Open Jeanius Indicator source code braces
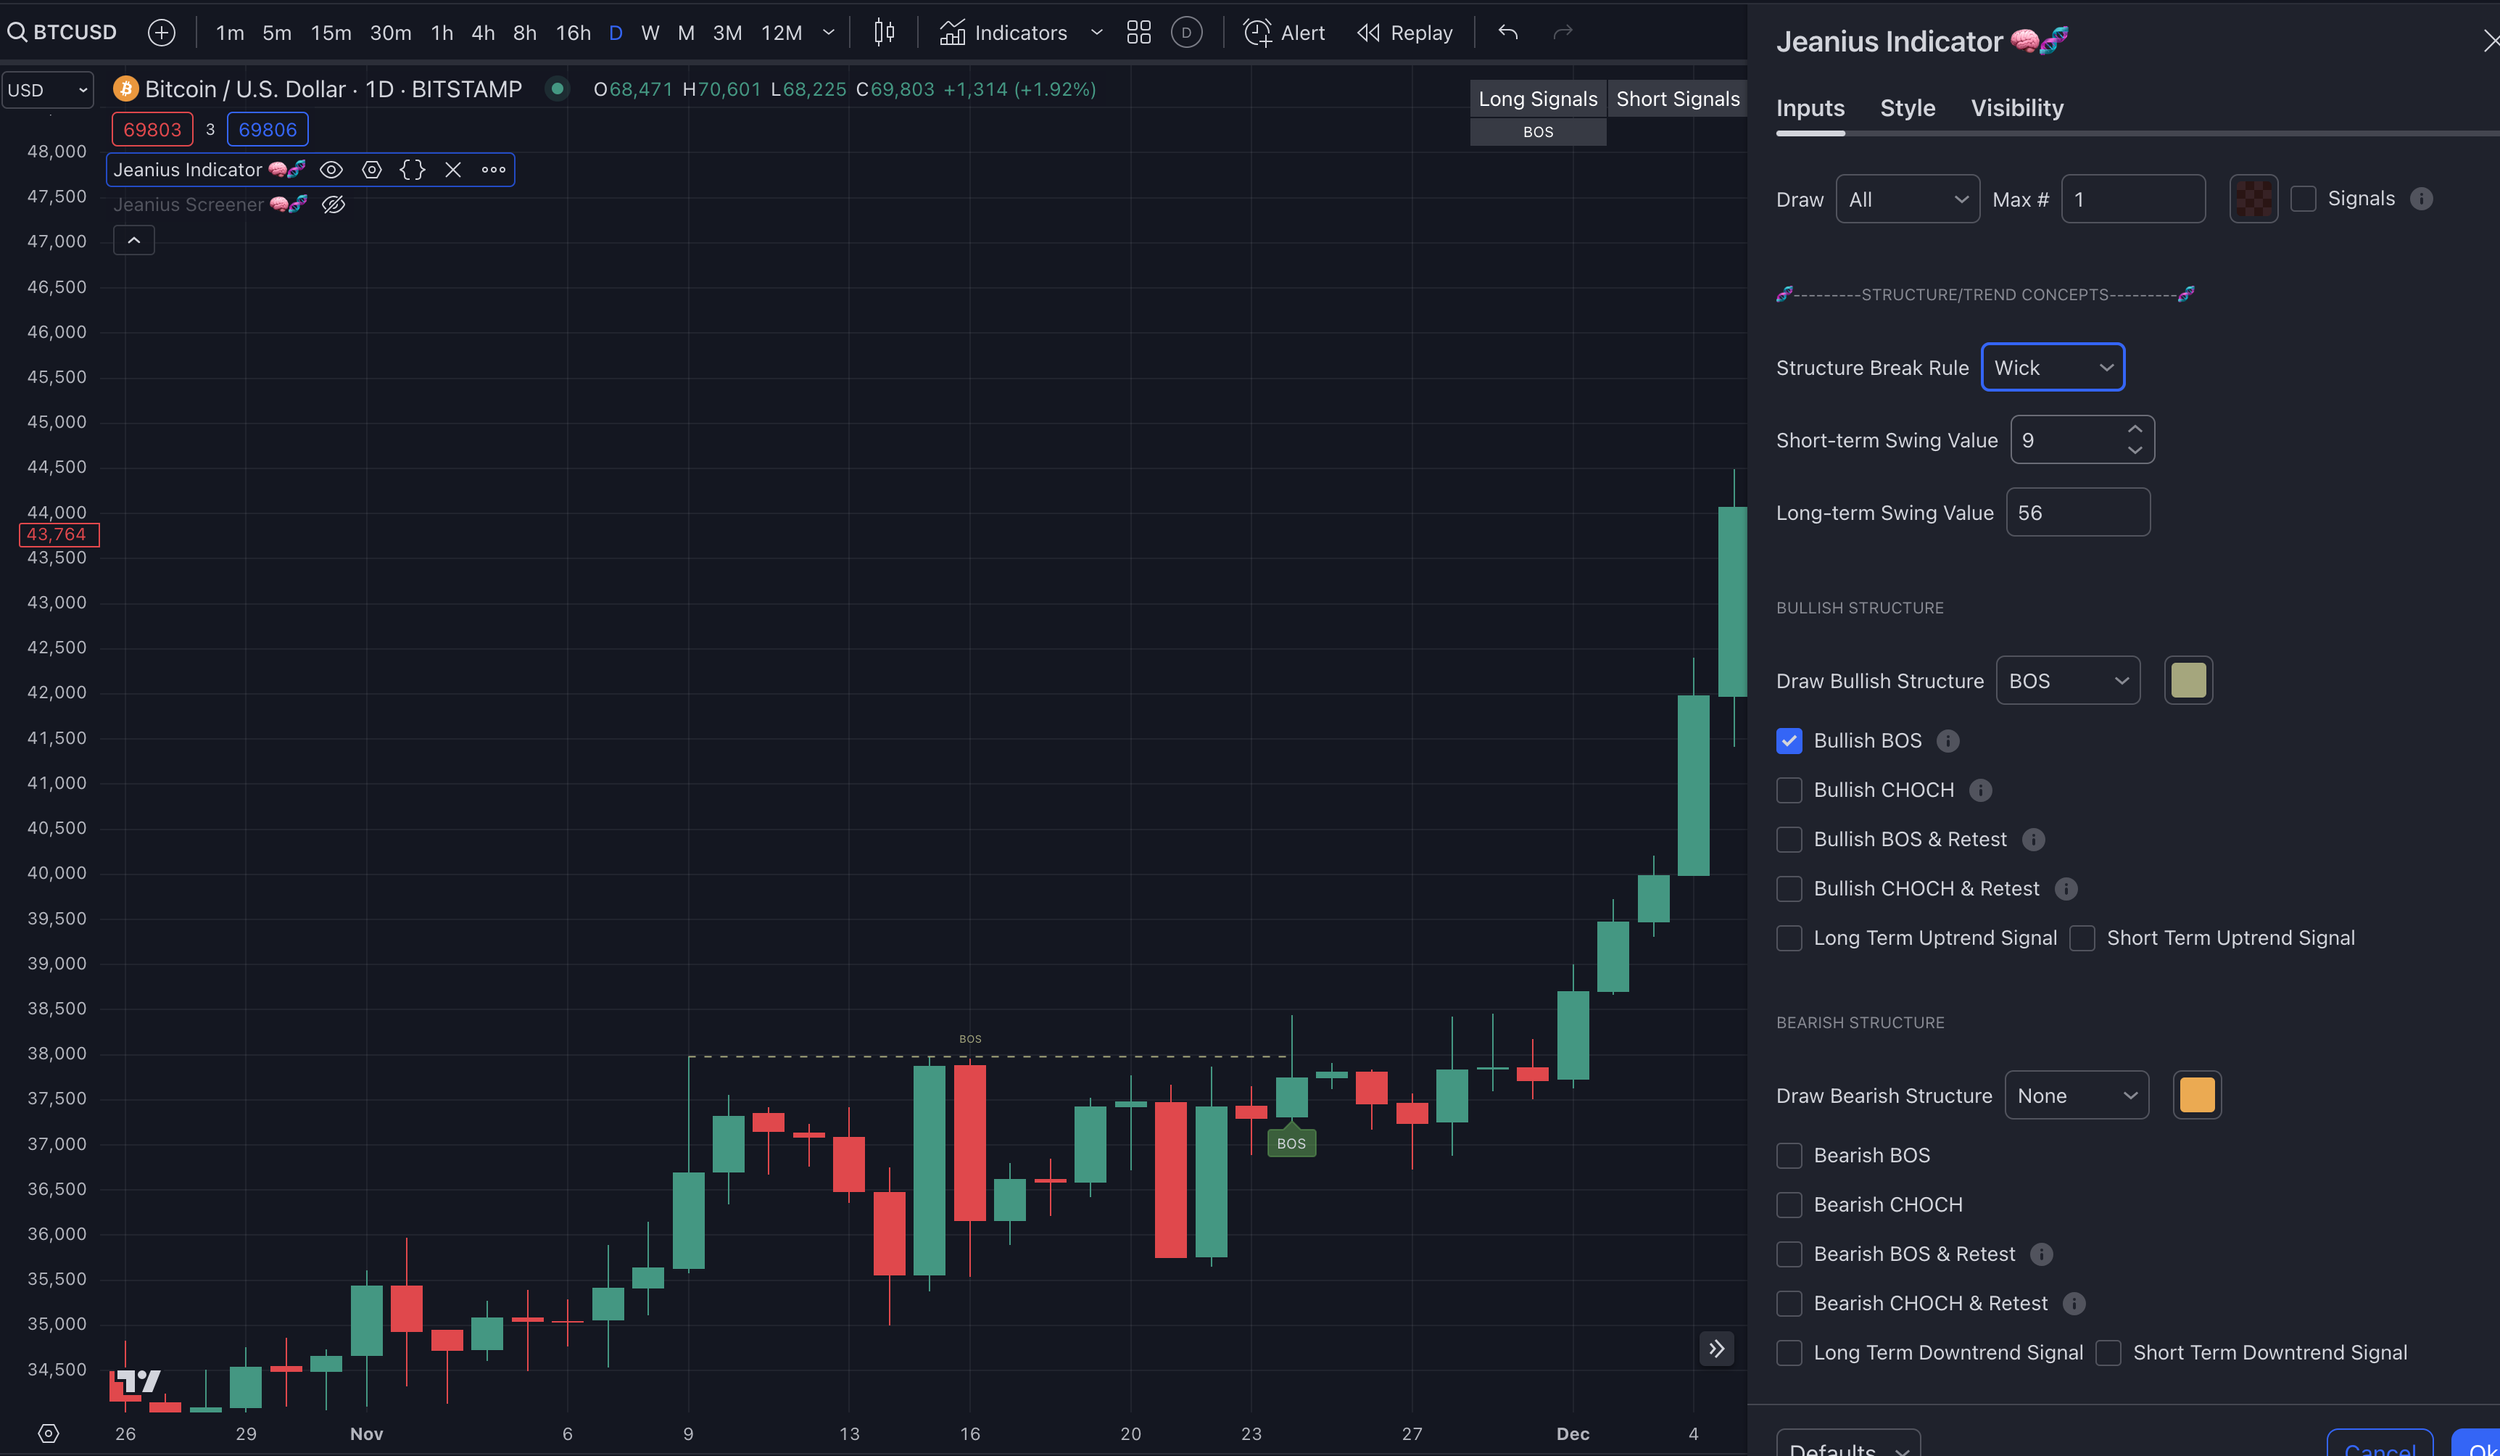This screenshot has height=1456, width=2500. point(412,170)
